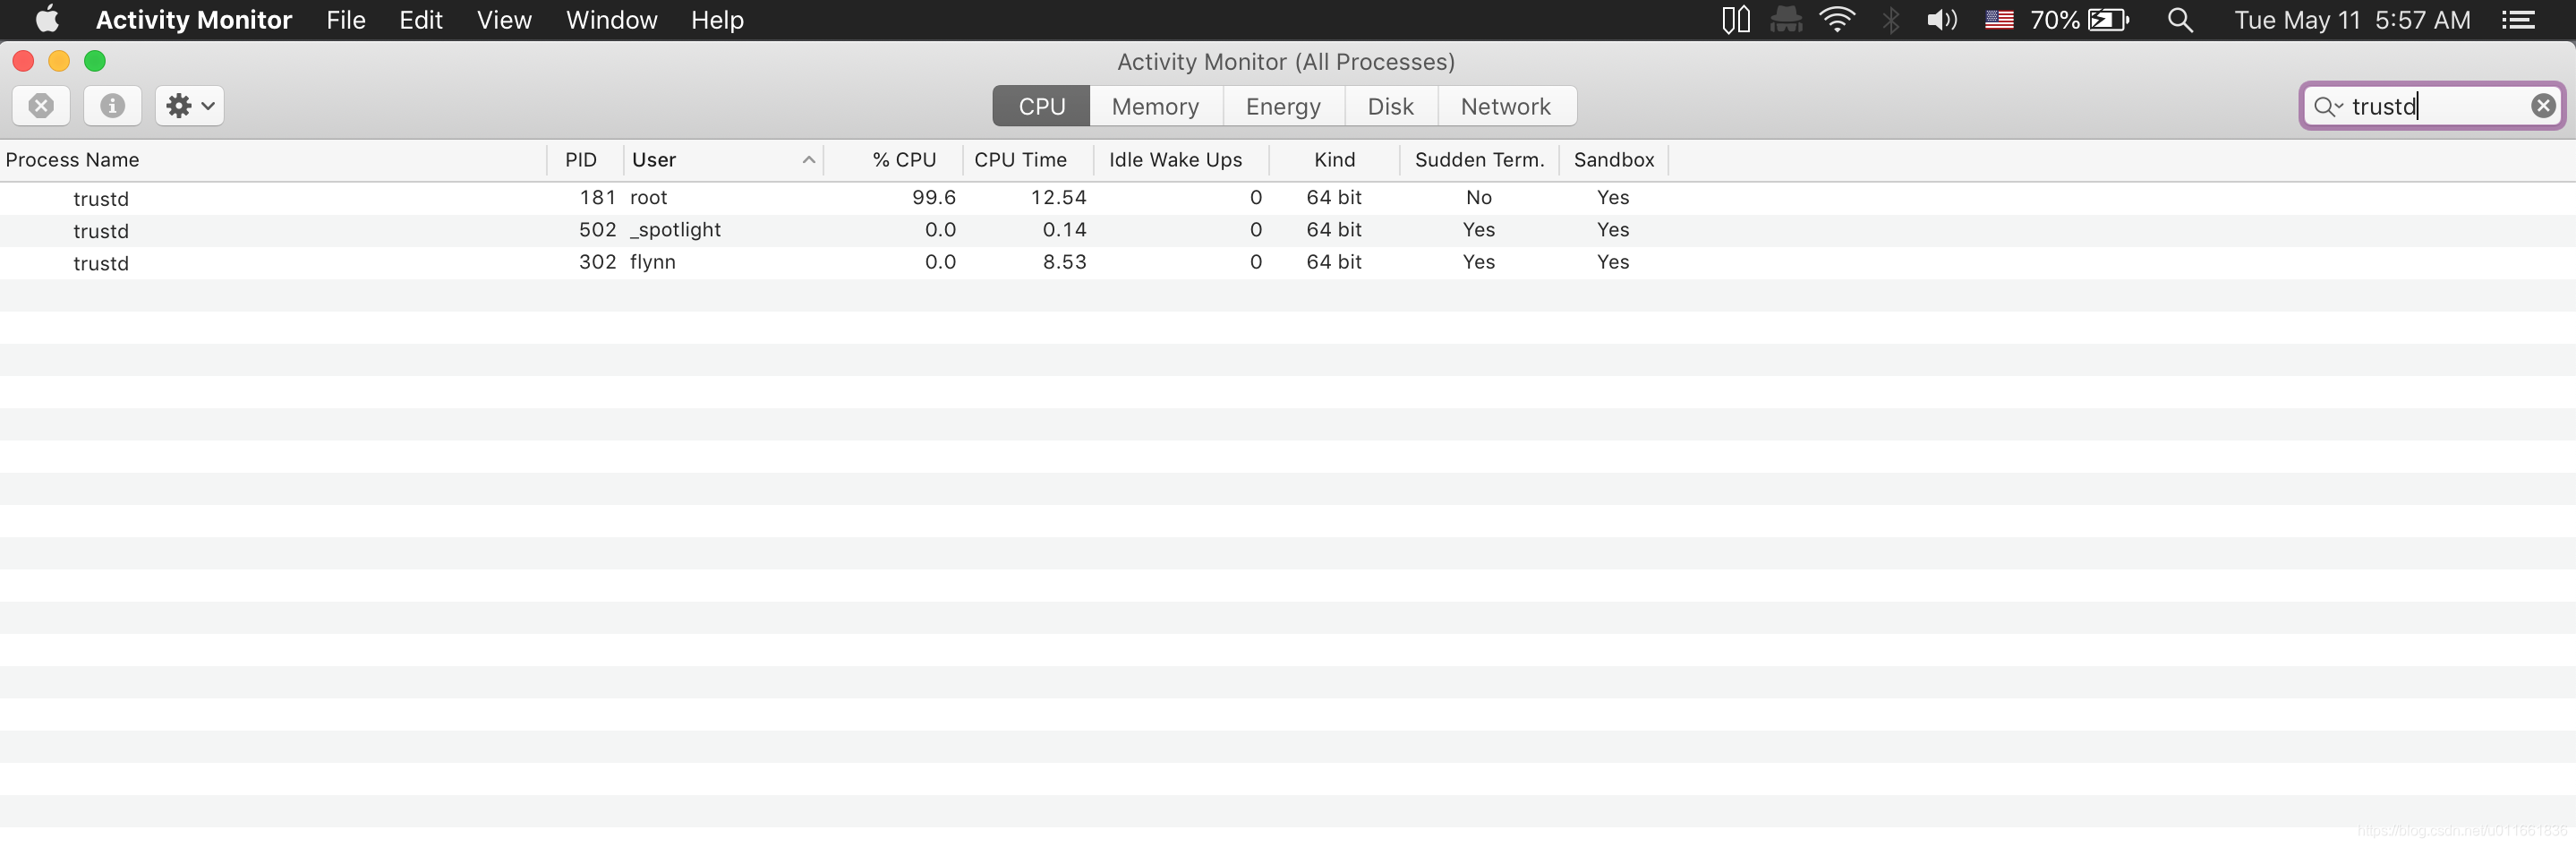Switch to the Network tab
The image size is (2576, 847).
coord(1506,106)
